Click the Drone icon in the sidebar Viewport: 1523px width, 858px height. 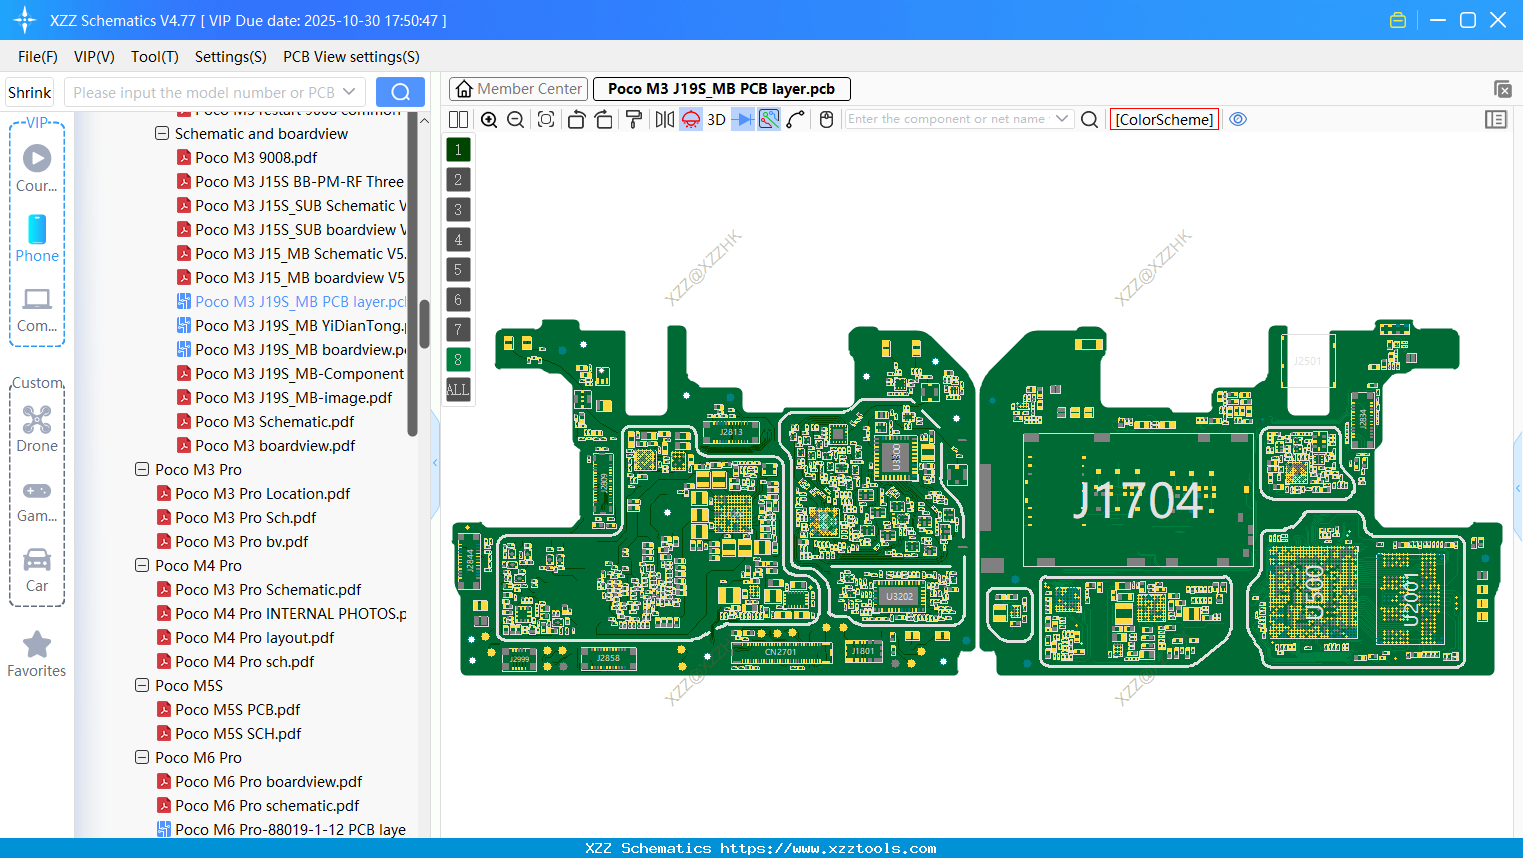tap(36, 418)
